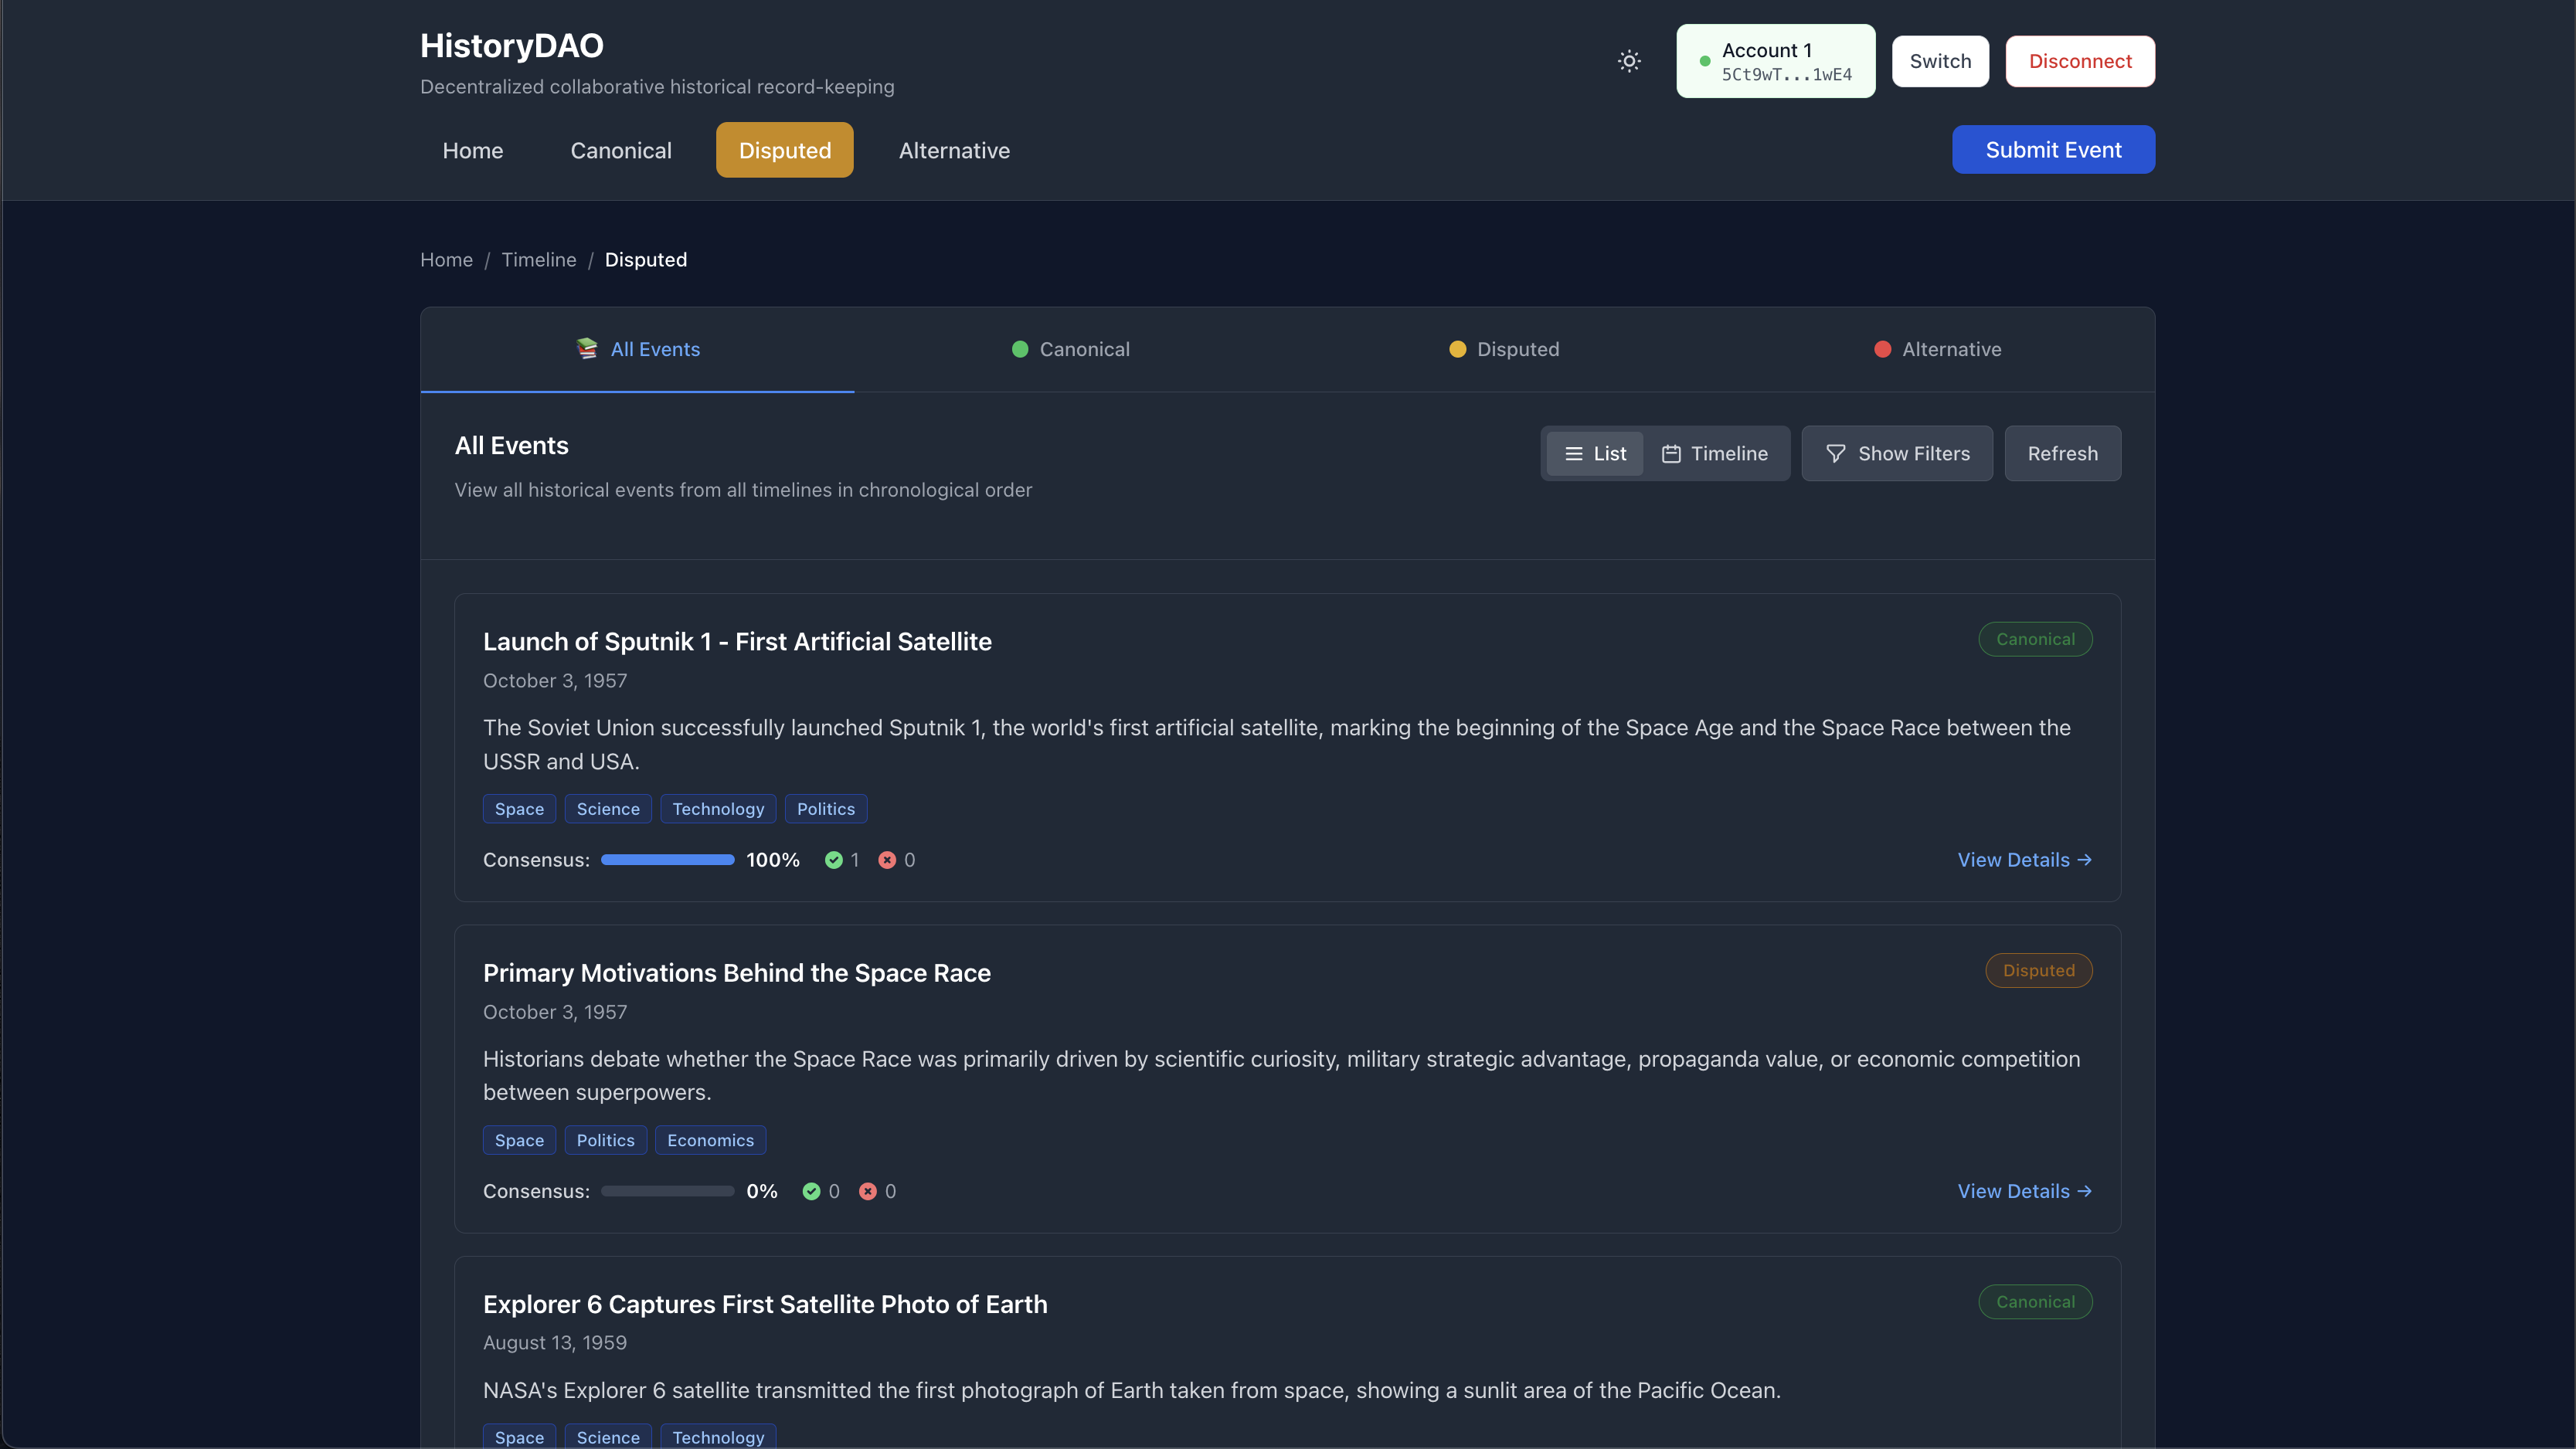Open the Account 1 wallet selector

click(1776, 61)
